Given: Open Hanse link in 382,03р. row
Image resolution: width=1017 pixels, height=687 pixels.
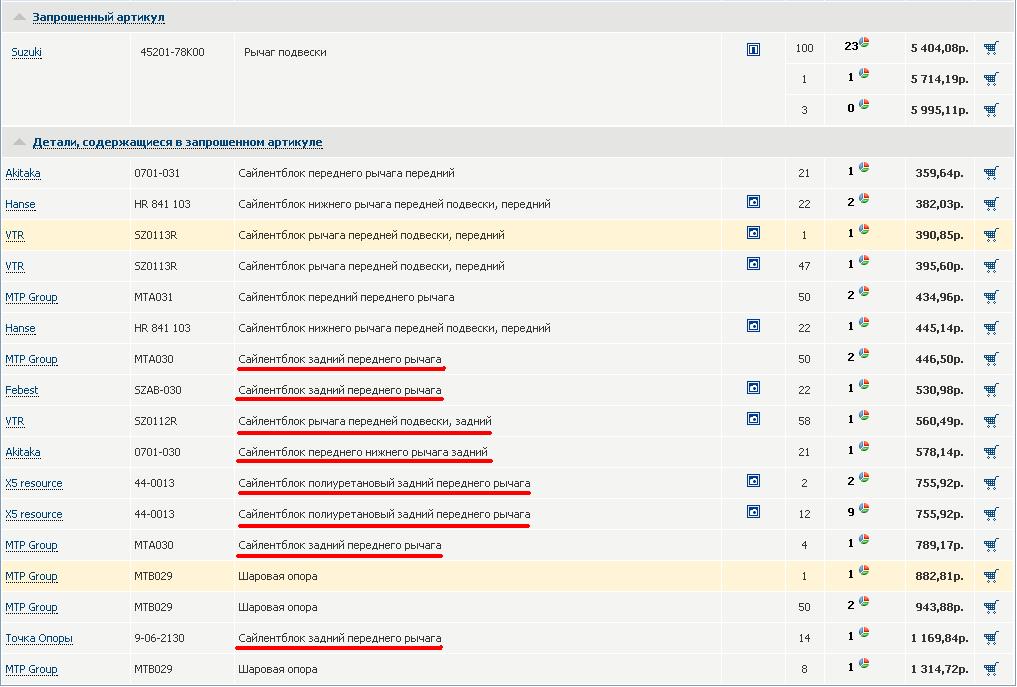Looking at the screenshot, I should pyautogui.click(x=20, y=204).
